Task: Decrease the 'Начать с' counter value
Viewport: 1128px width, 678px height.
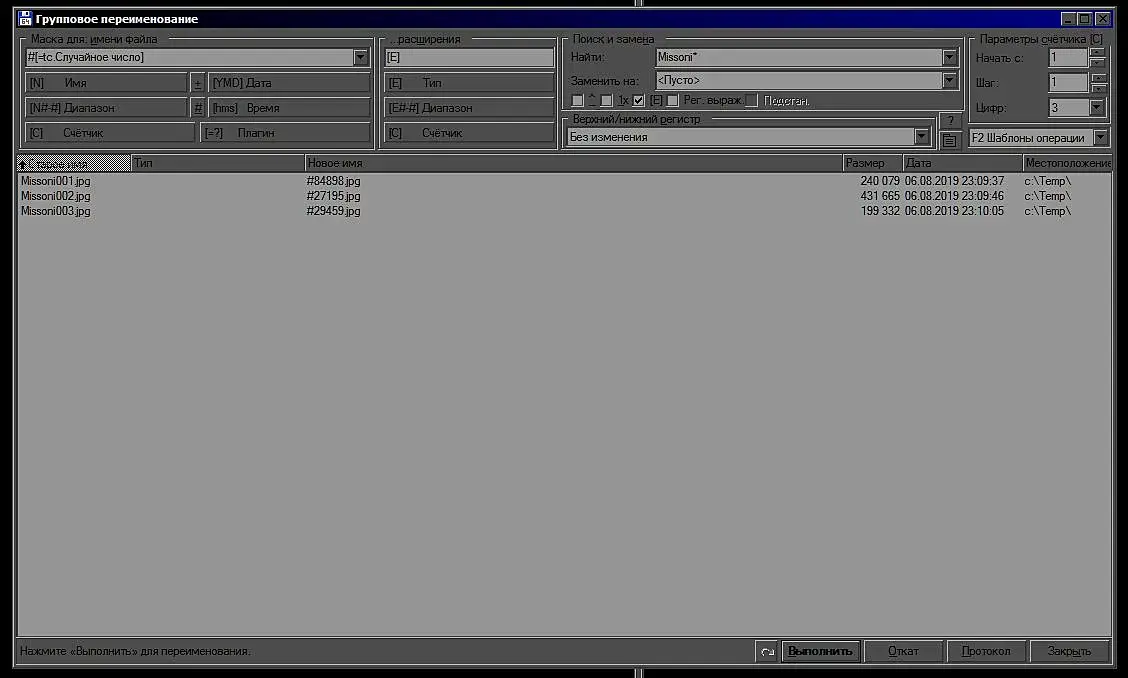Action: pos(1097,63)
